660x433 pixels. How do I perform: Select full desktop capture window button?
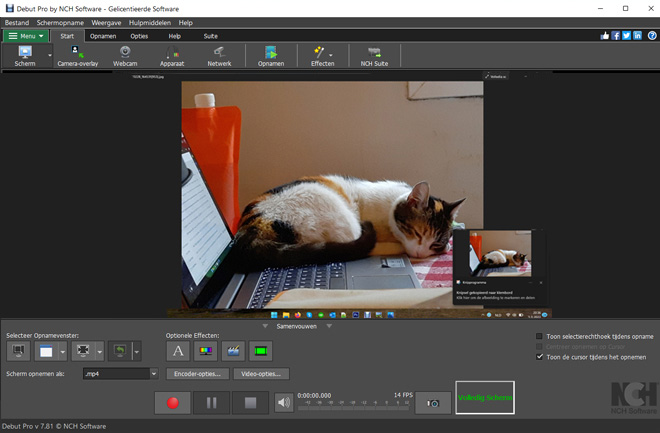coord(18,351)
